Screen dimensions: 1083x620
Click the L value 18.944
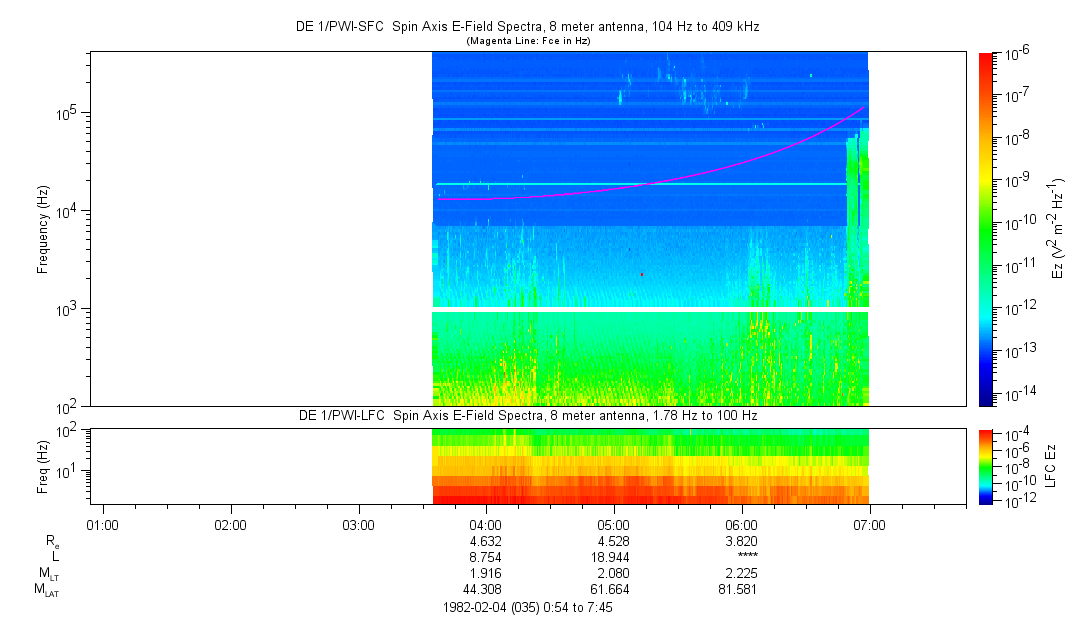[613, 557]
